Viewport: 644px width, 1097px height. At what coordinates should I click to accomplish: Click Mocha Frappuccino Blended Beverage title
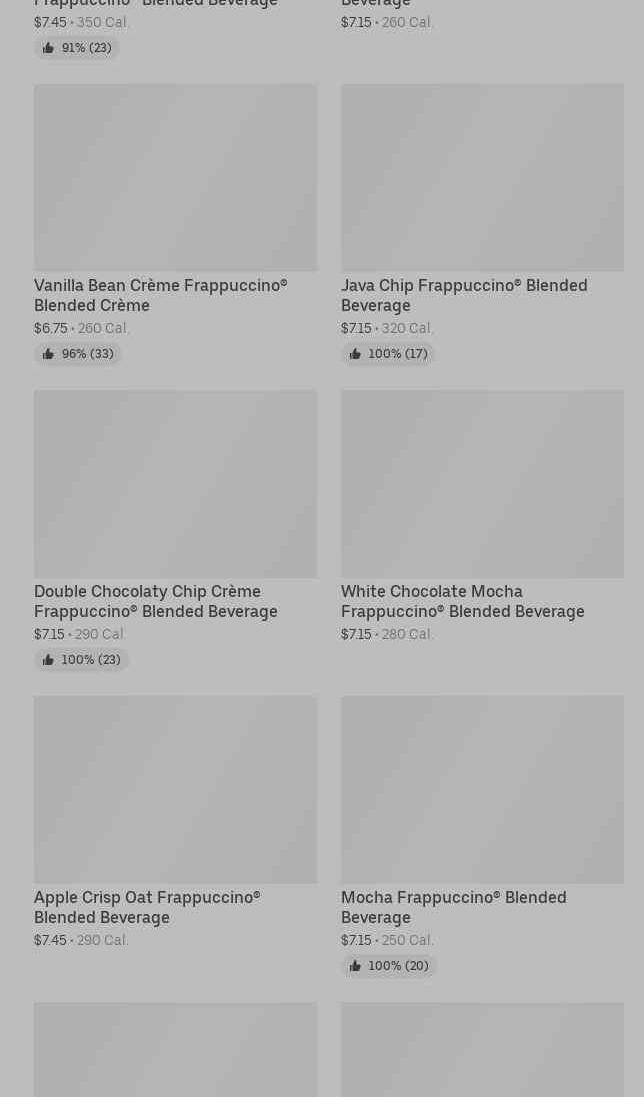(453, 907)
